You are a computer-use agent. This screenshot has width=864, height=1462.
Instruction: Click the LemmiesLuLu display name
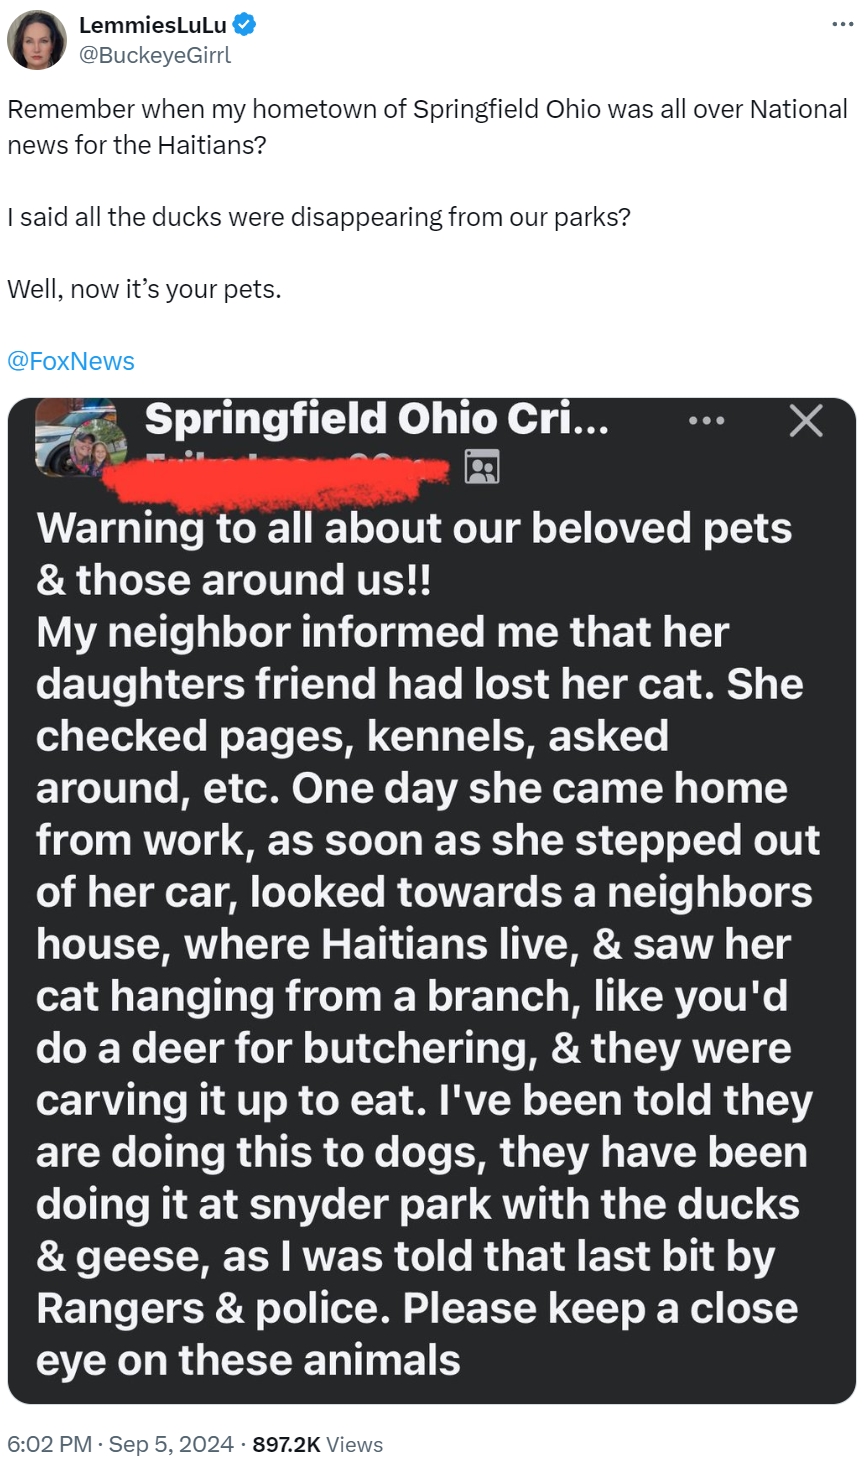click(153, 25)
